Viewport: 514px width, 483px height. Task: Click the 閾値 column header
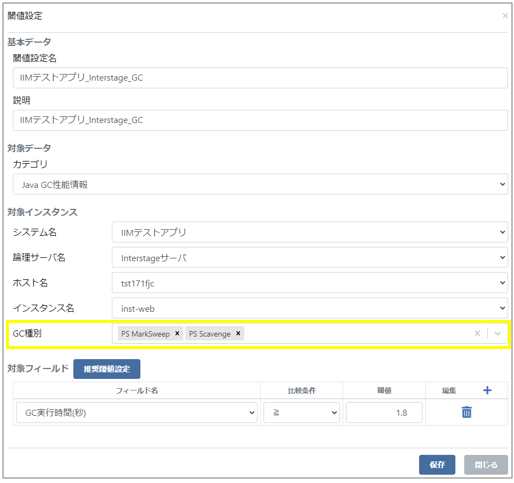click(384, 390)
